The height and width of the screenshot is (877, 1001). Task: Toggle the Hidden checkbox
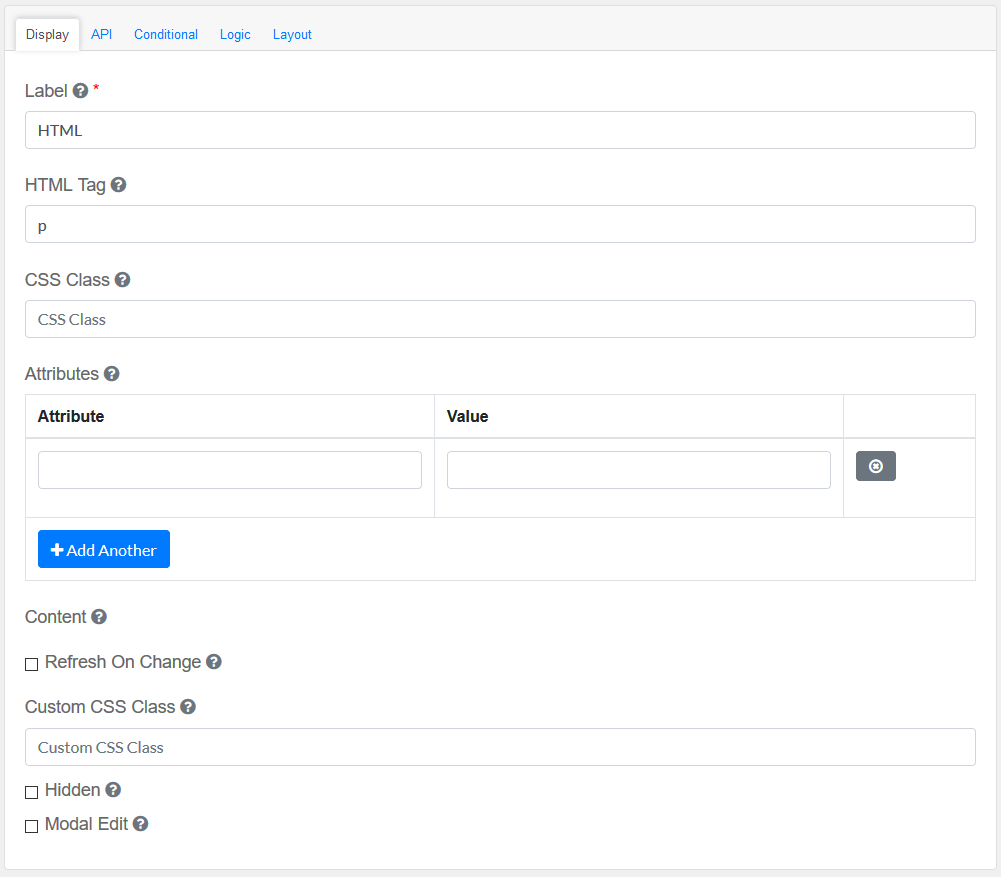coord(32,792)
